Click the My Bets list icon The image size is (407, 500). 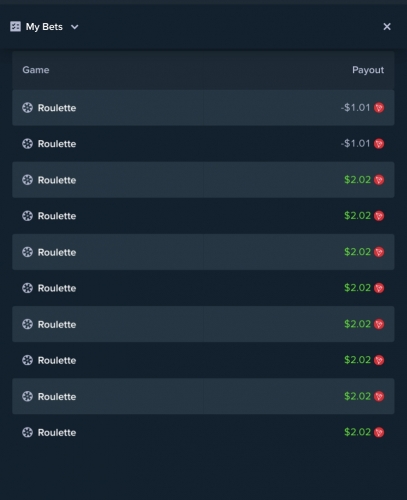click(15, 26)
